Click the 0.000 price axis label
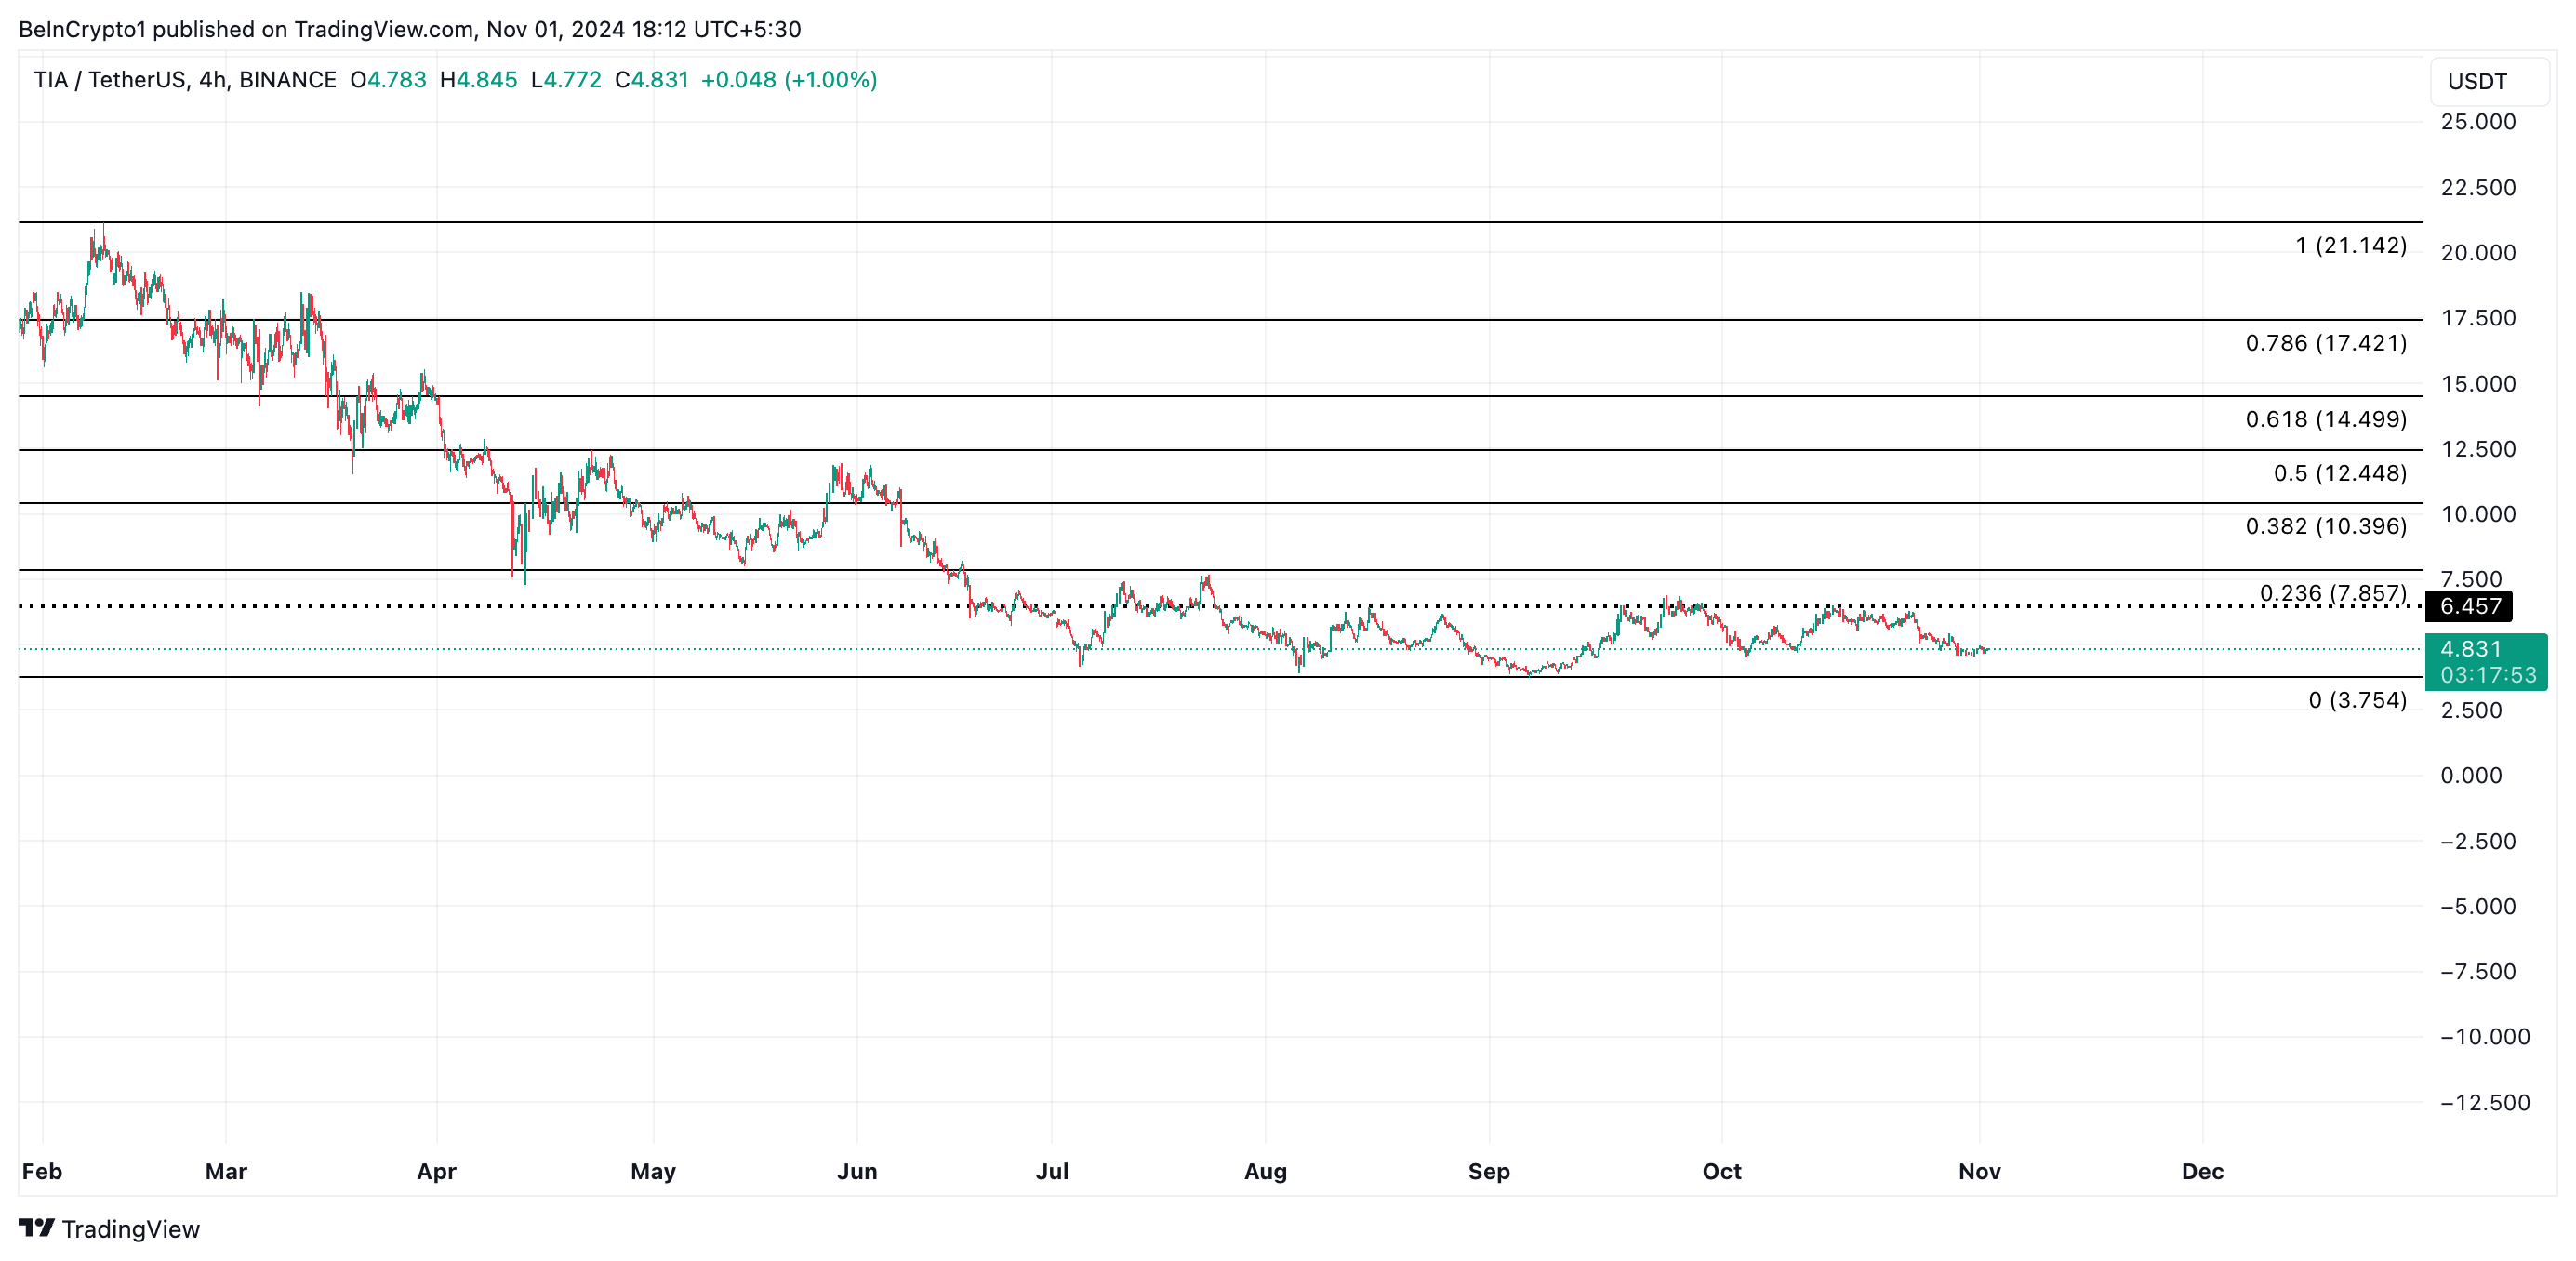The width and height of the screenshot is (2576, 1261). [x=2470, y=775]
